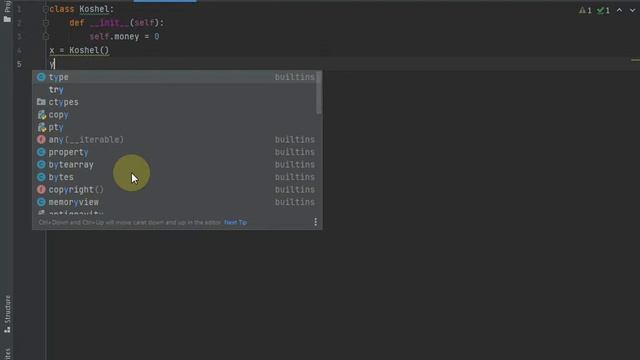The height and width of the screenshot is (360, 640).
Task: Click the class icon beside 'memoryview'
Action: [41, 202]
